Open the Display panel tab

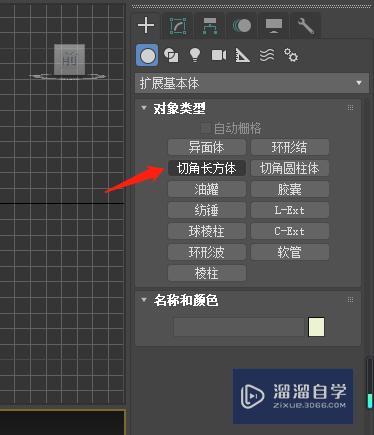[x=274, y=26]
